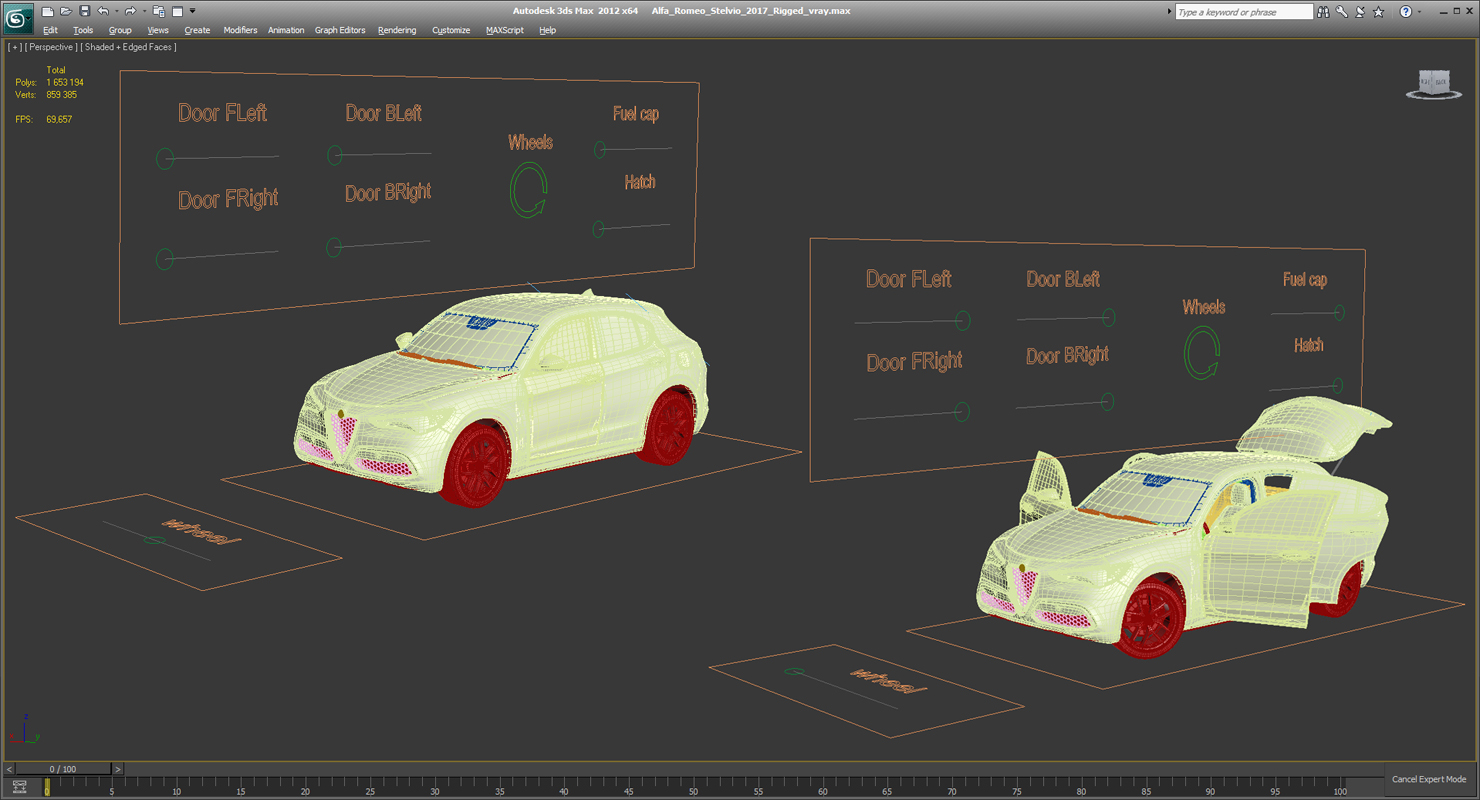1480x800 pixels.
Task: Click the Communication Center satellite icon
Action: click(1360, 12)
